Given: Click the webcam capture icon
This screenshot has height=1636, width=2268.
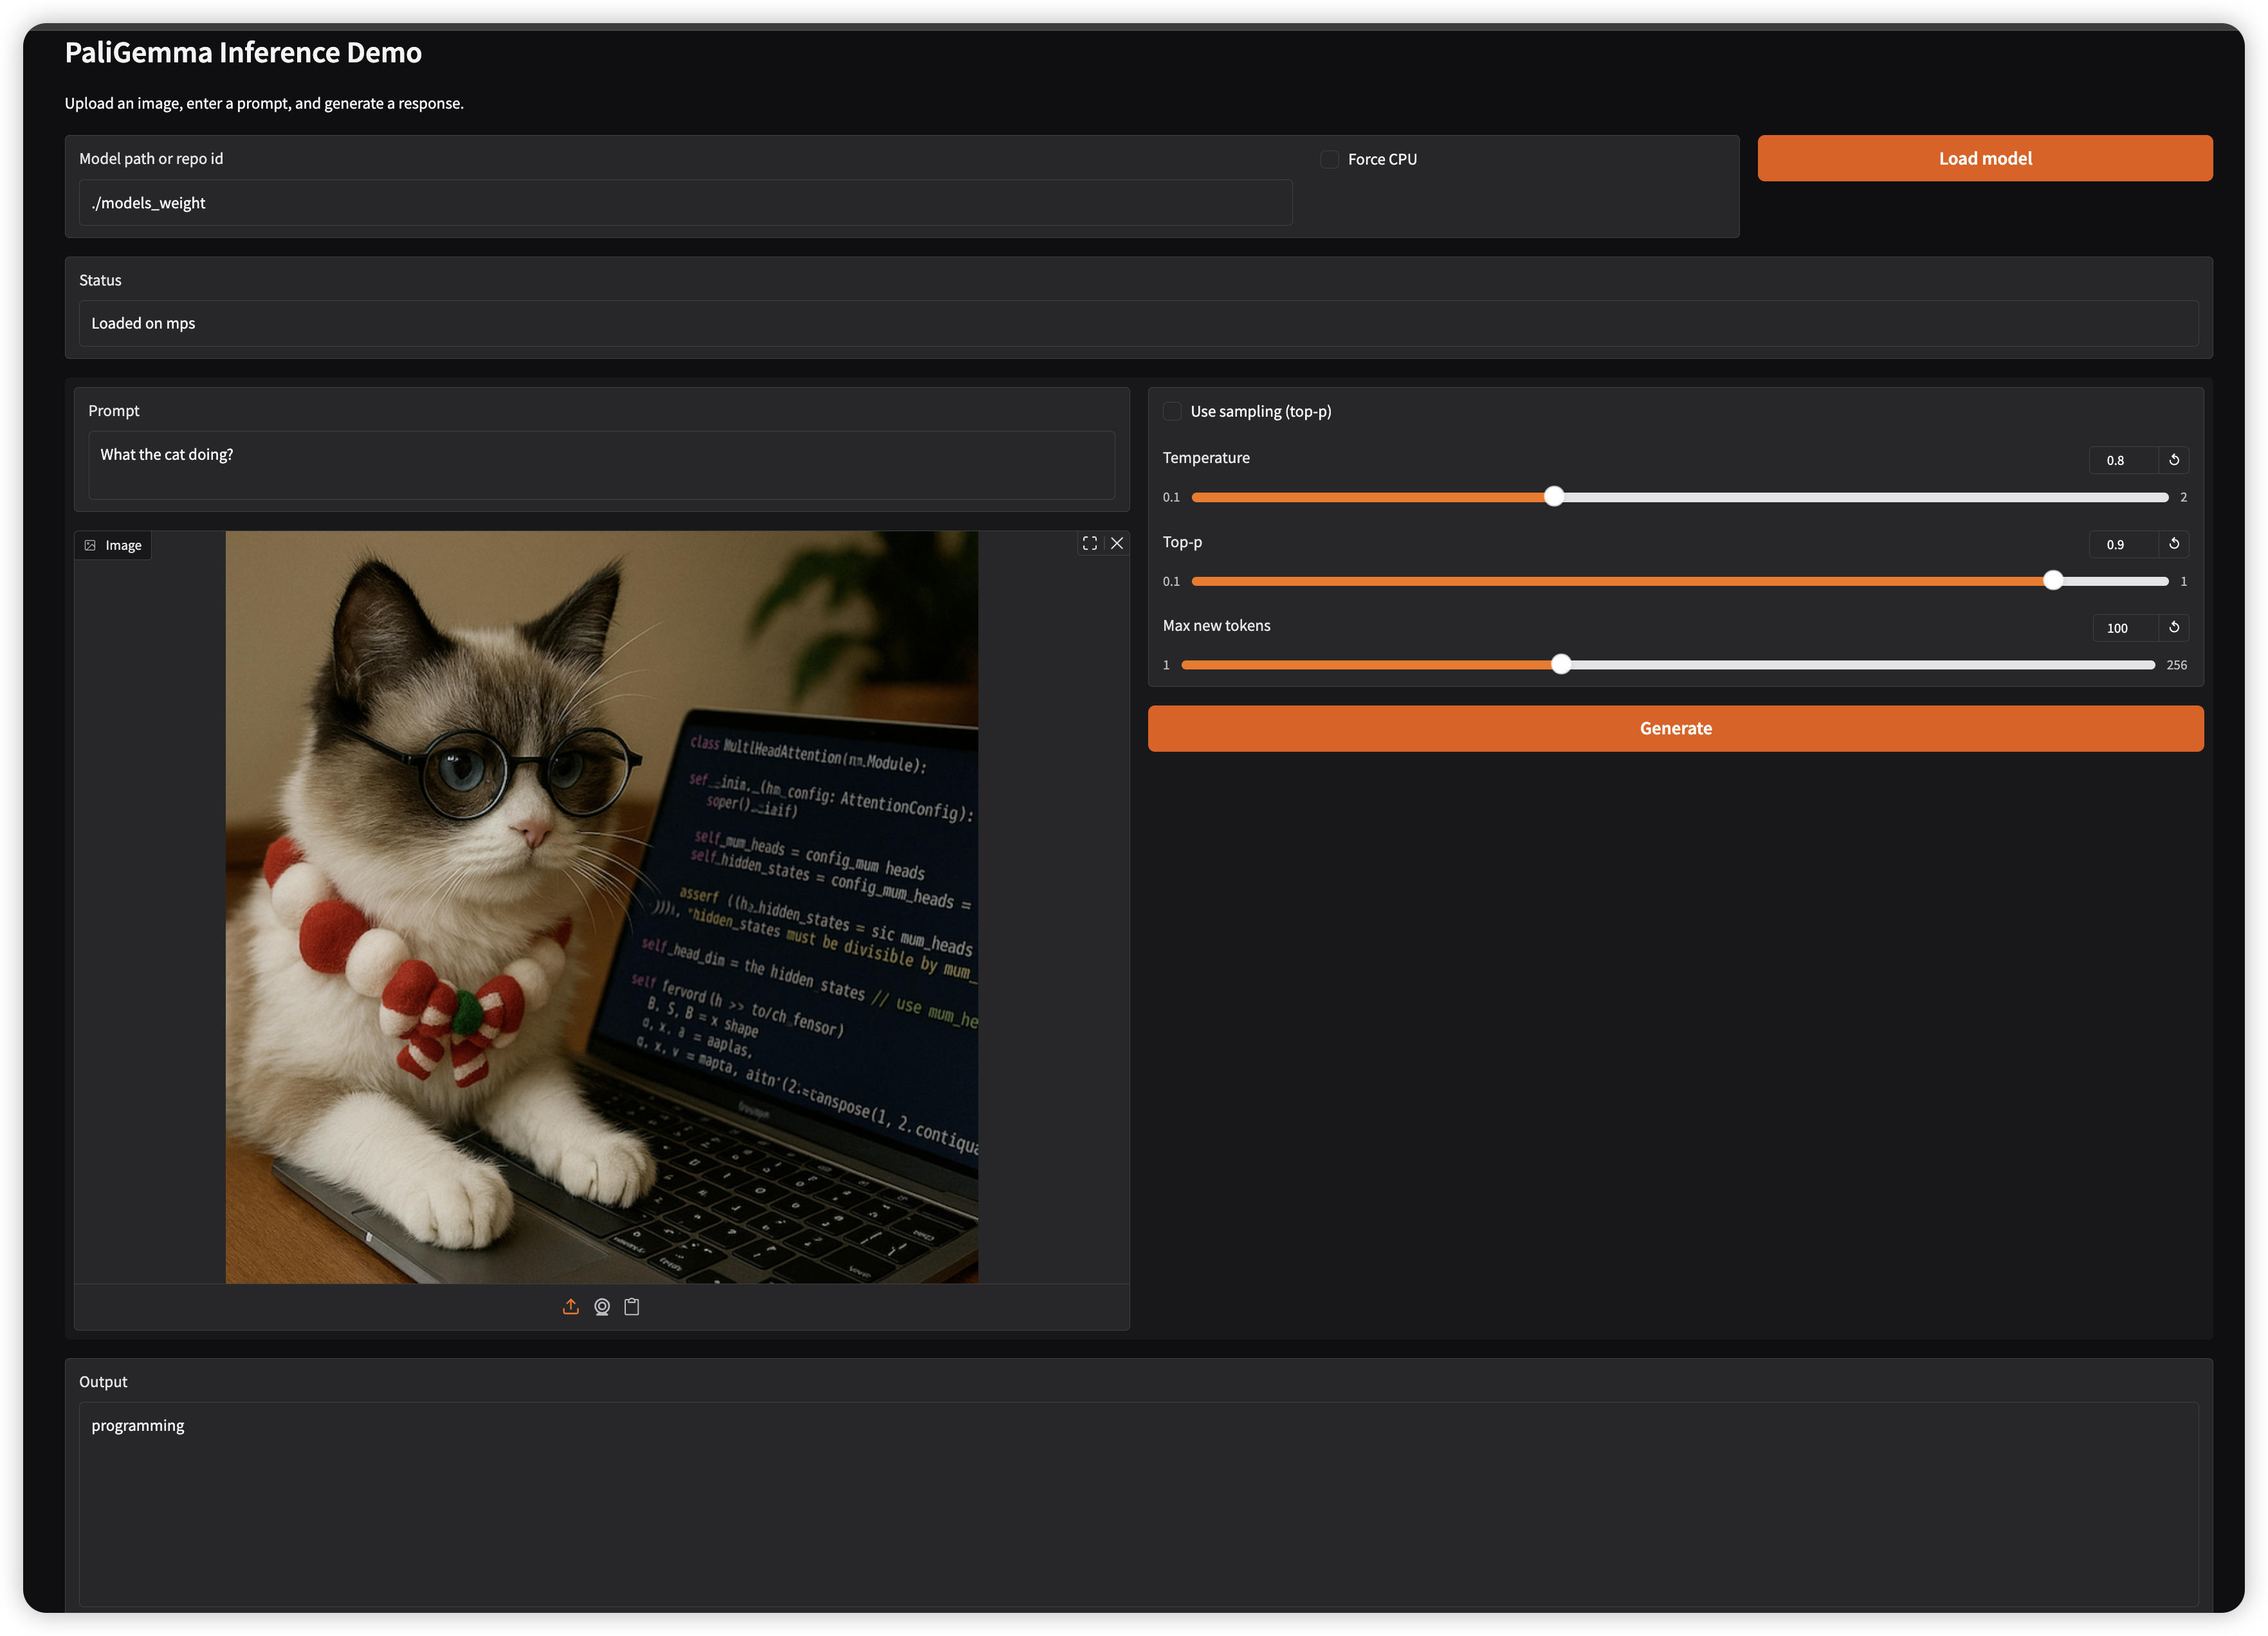Looking at the screenshot, I should tap(602, 1307).
